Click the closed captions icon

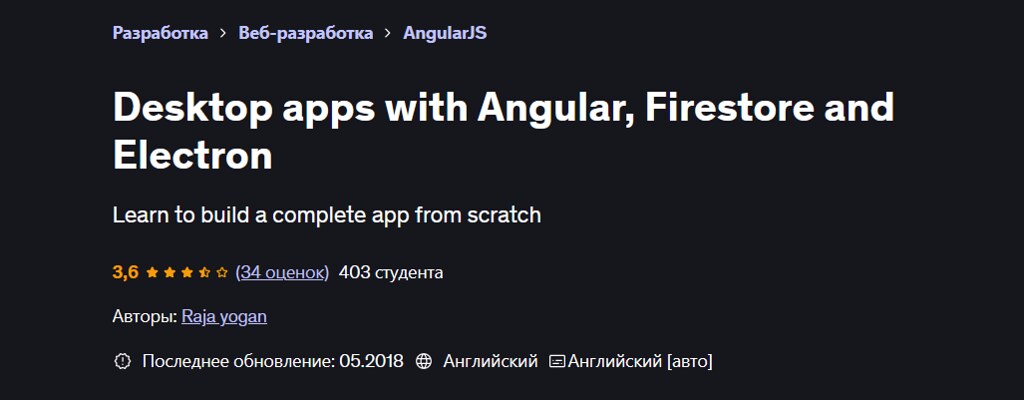pos(558,361)
